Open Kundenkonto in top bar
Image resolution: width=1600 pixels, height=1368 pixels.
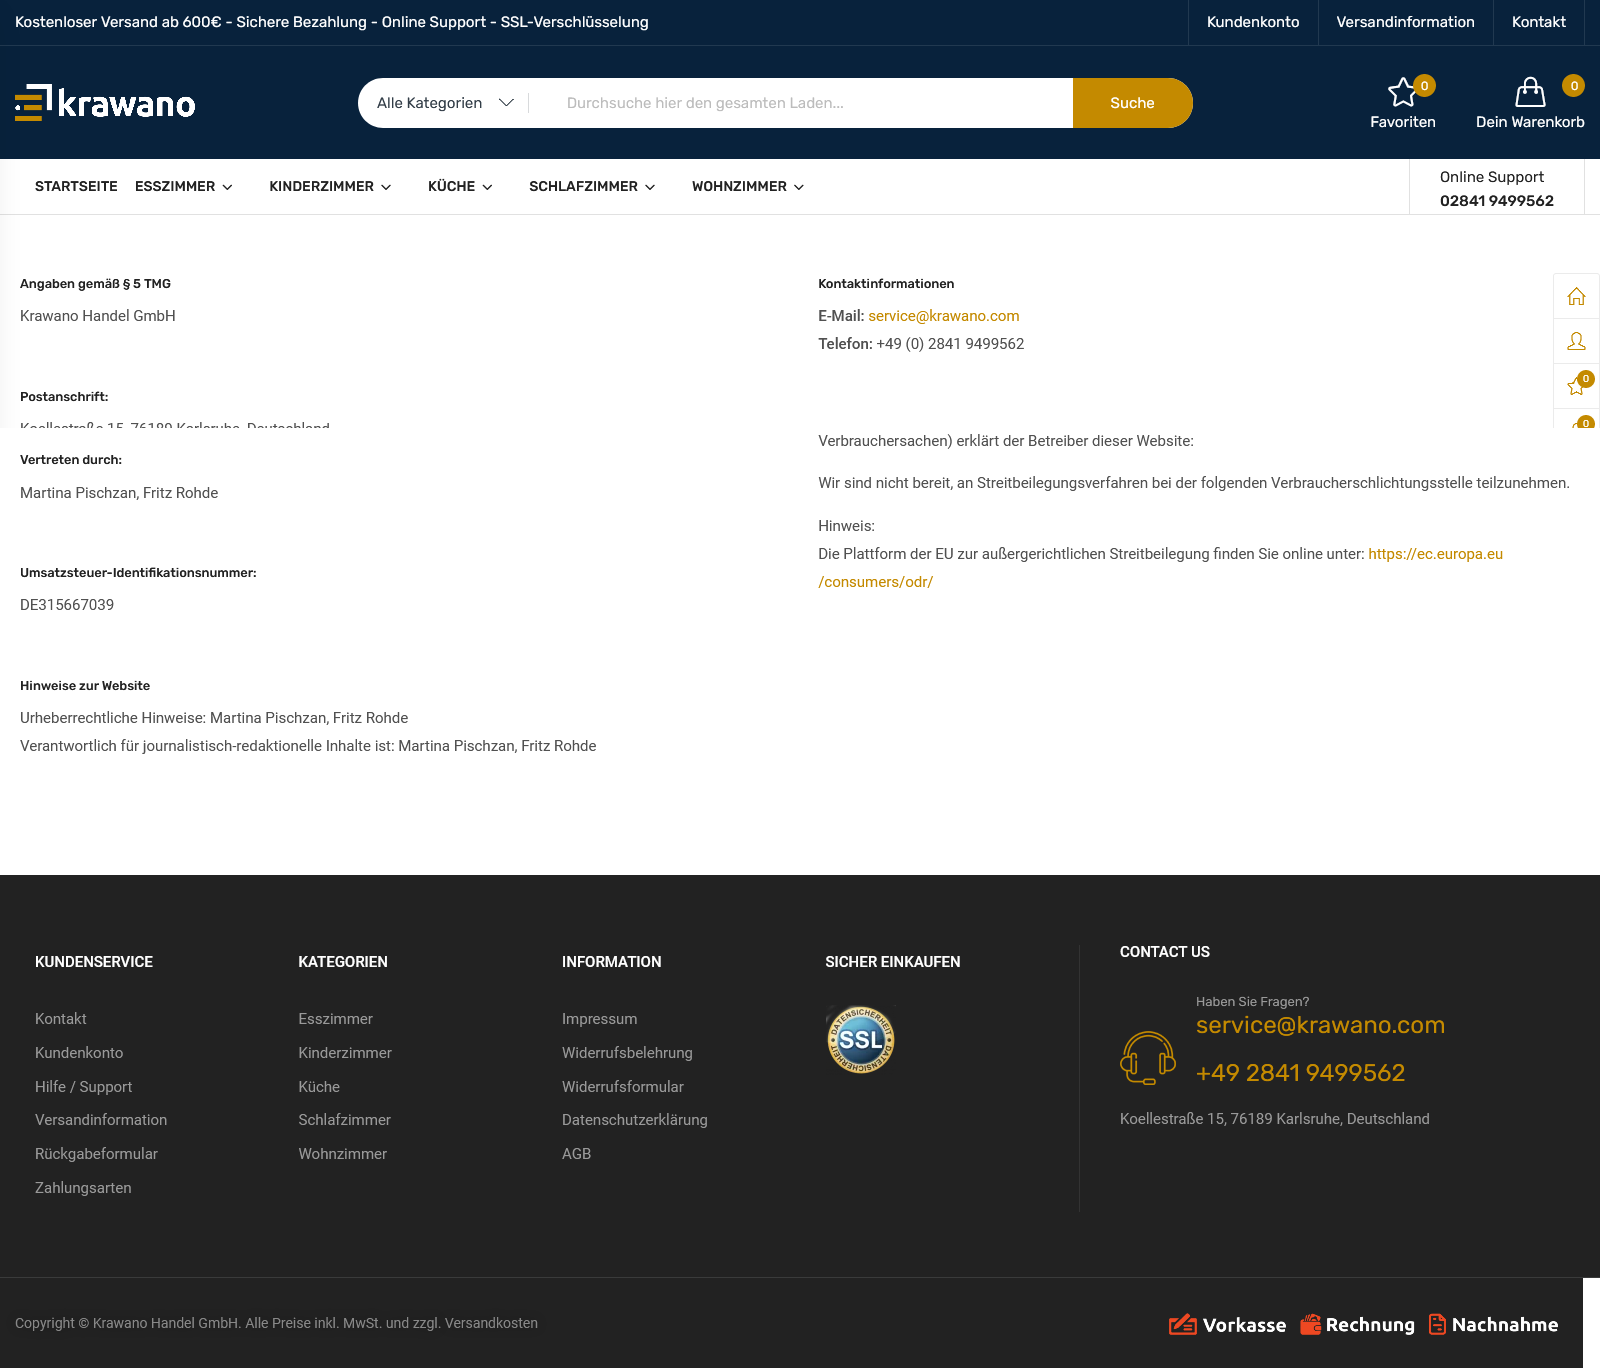tap(1253, 22)
